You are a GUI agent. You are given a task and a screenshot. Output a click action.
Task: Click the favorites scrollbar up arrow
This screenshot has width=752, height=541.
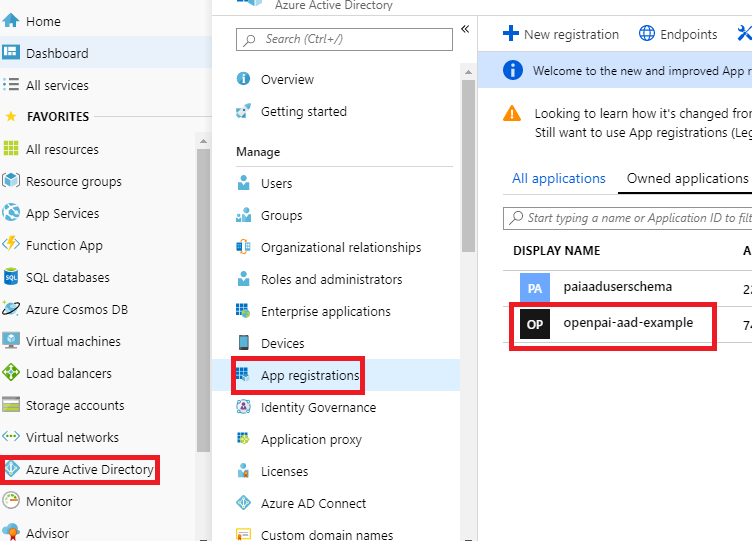click(203, 141)
